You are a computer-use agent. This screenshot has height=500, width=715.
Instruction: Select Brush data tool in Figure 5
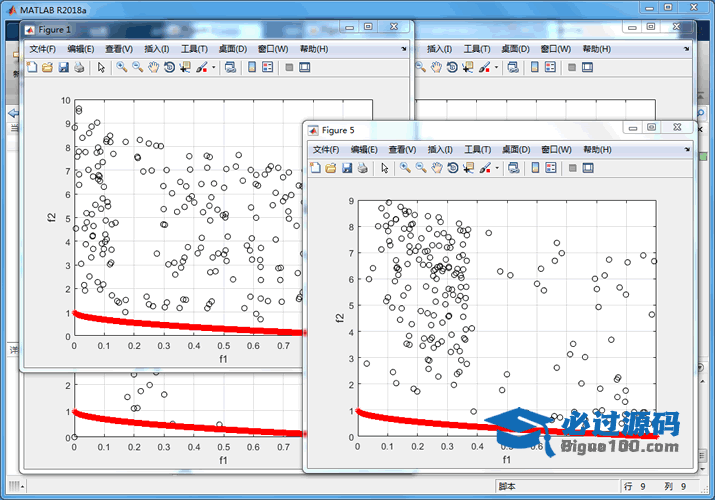pos(485,168)
